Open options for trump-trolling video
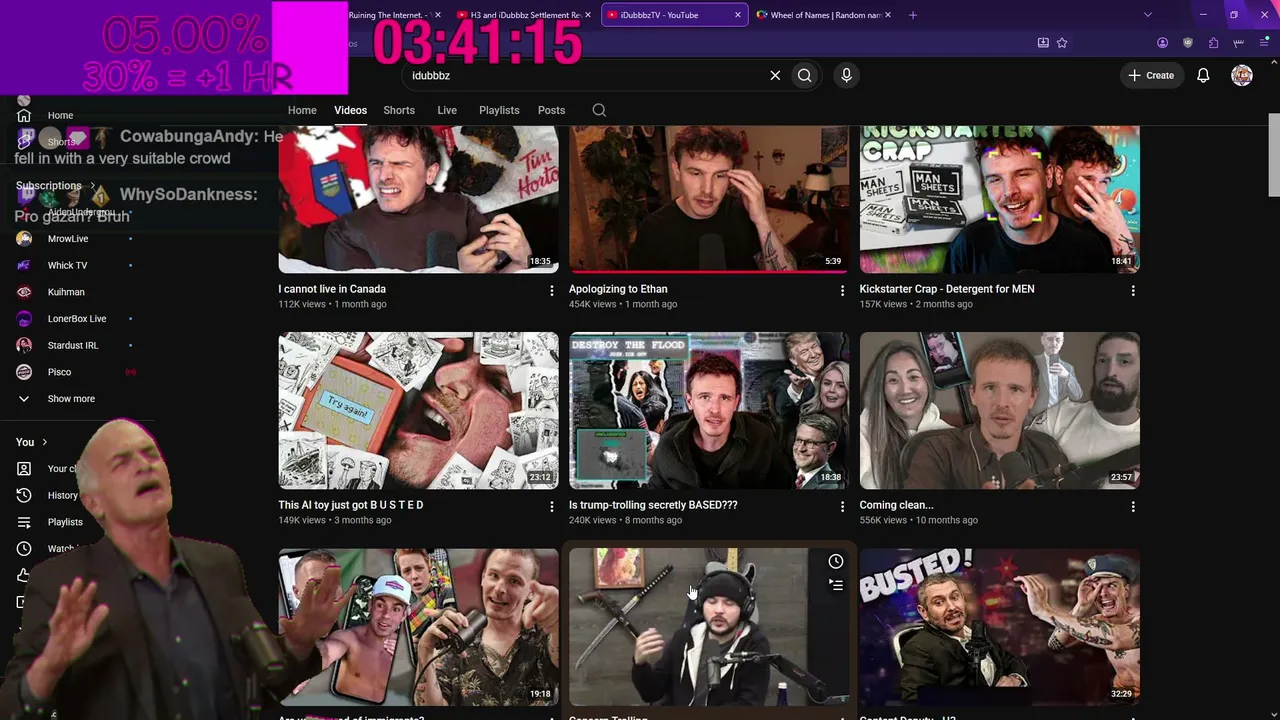1280x720 pixels. pyautogui.click(x=842, y=507)
